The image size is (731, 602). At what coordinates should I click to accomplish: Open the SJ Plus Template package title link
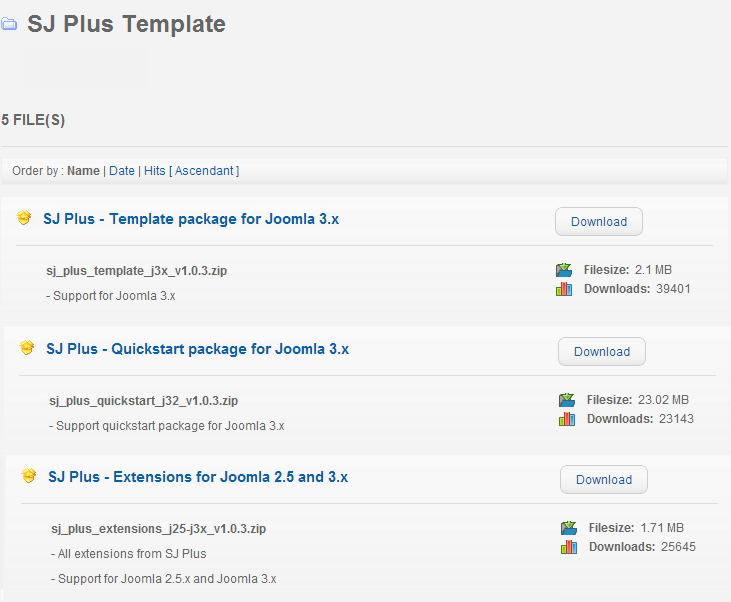[191, 219]
